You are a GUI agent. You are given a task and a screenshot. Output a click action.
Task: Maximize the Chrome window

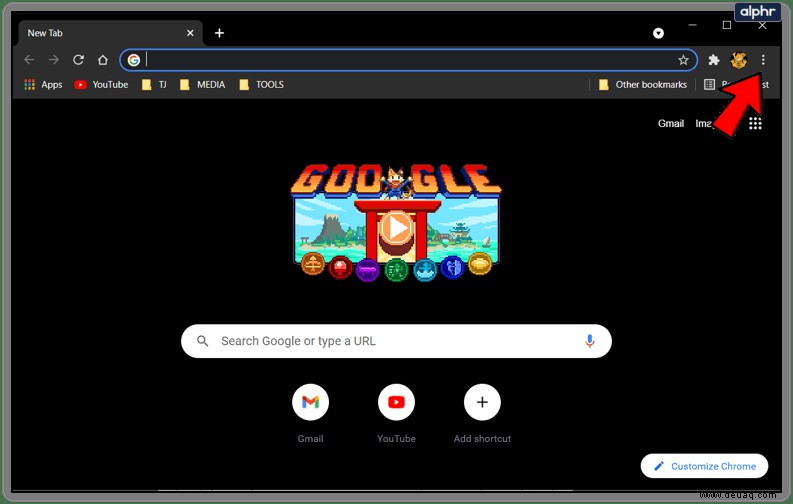(727, 25)
